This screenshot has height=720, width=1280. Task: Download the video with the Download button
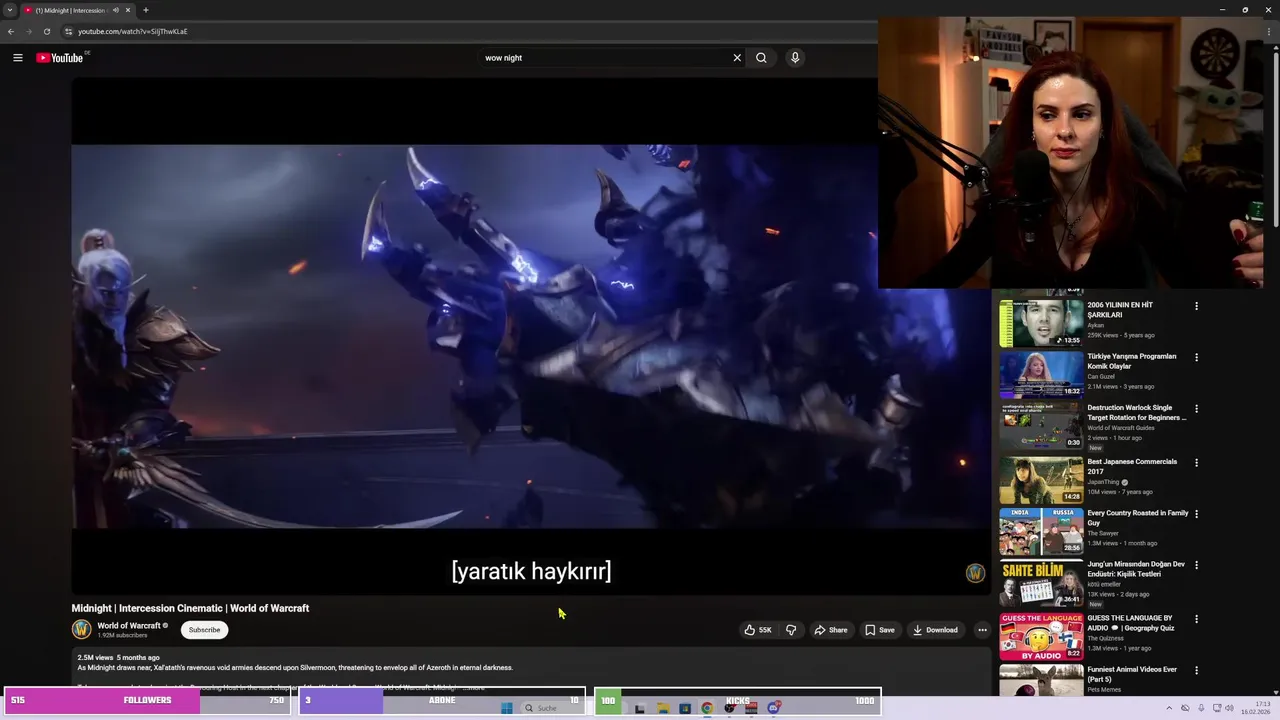935,630
